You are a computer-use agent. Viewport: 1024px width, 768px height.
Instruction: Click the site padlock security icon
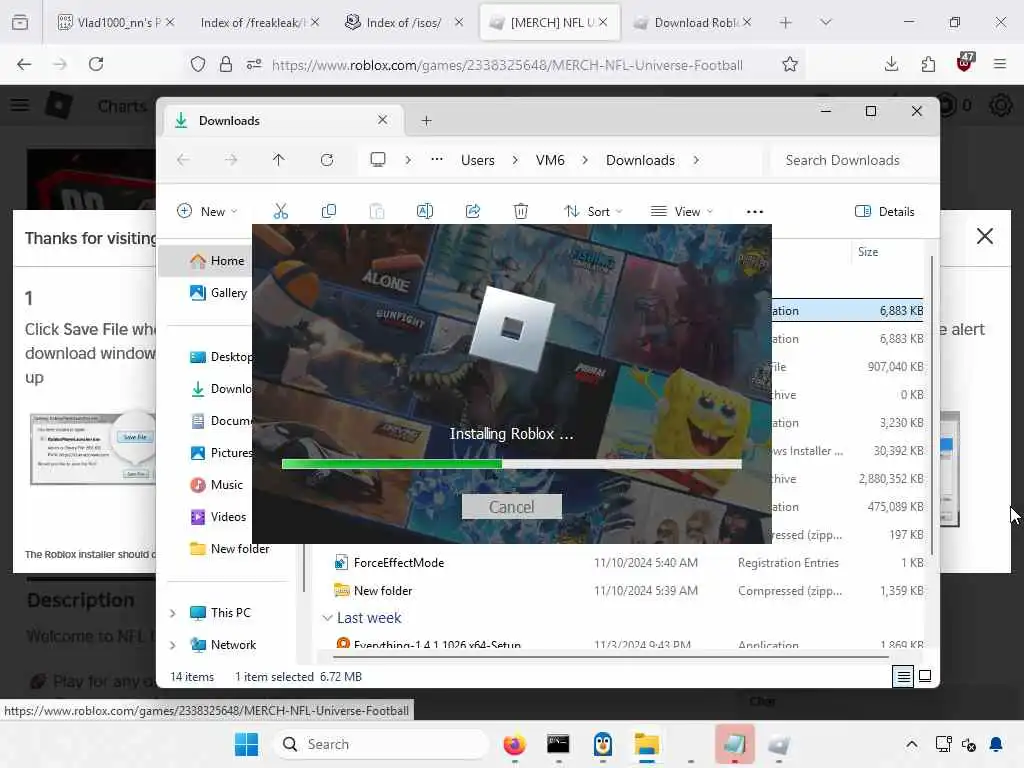226,64
